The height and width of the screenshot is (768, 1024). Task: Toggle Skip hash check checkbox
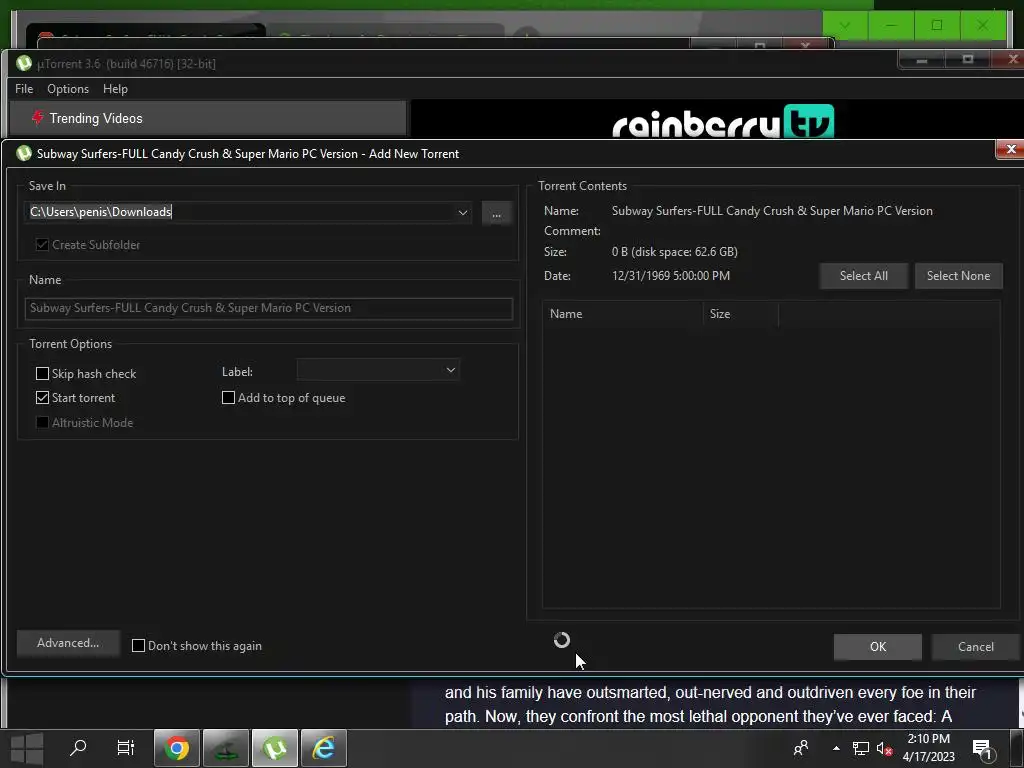point(42,374)
